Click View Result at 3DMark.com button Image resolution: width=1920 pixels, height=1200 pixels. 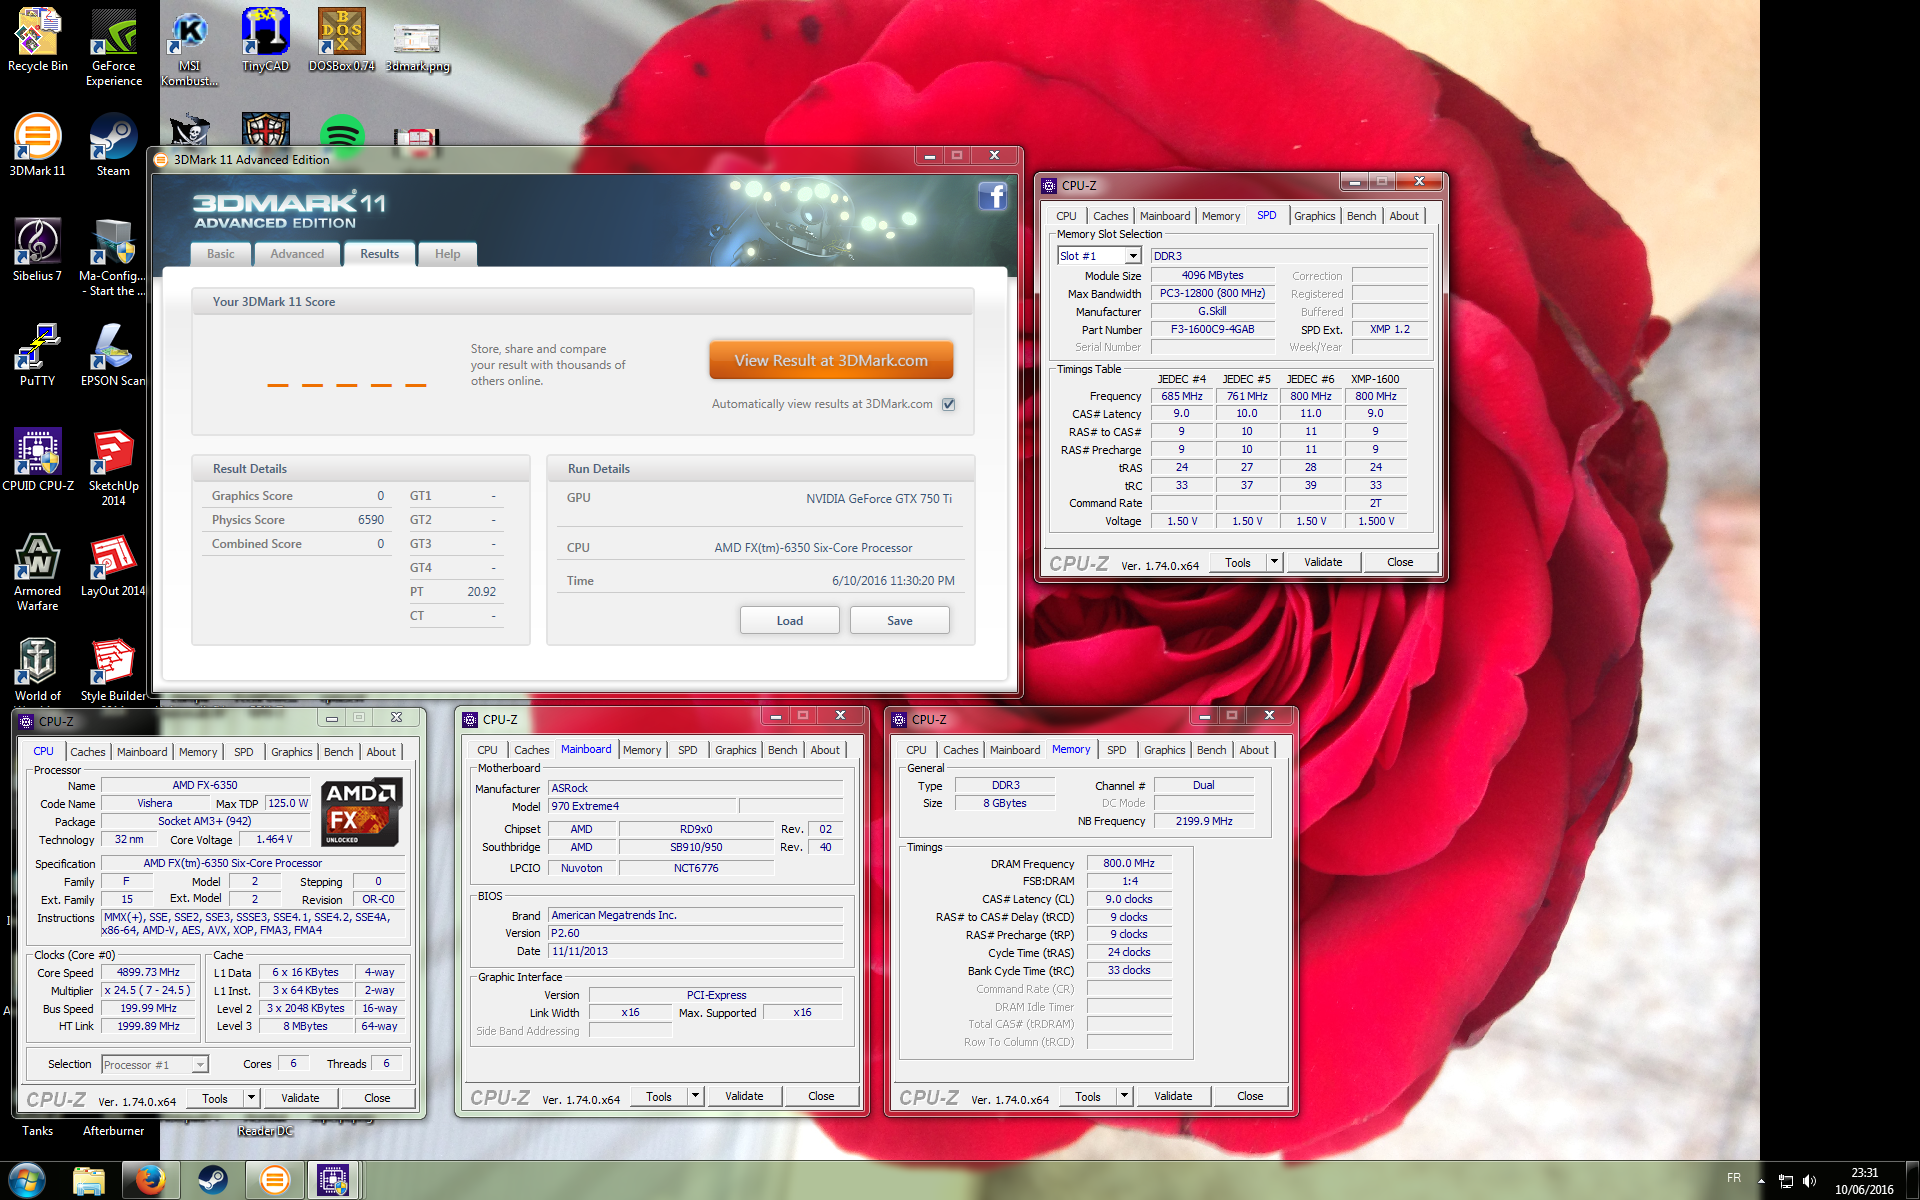pos(831,360)
